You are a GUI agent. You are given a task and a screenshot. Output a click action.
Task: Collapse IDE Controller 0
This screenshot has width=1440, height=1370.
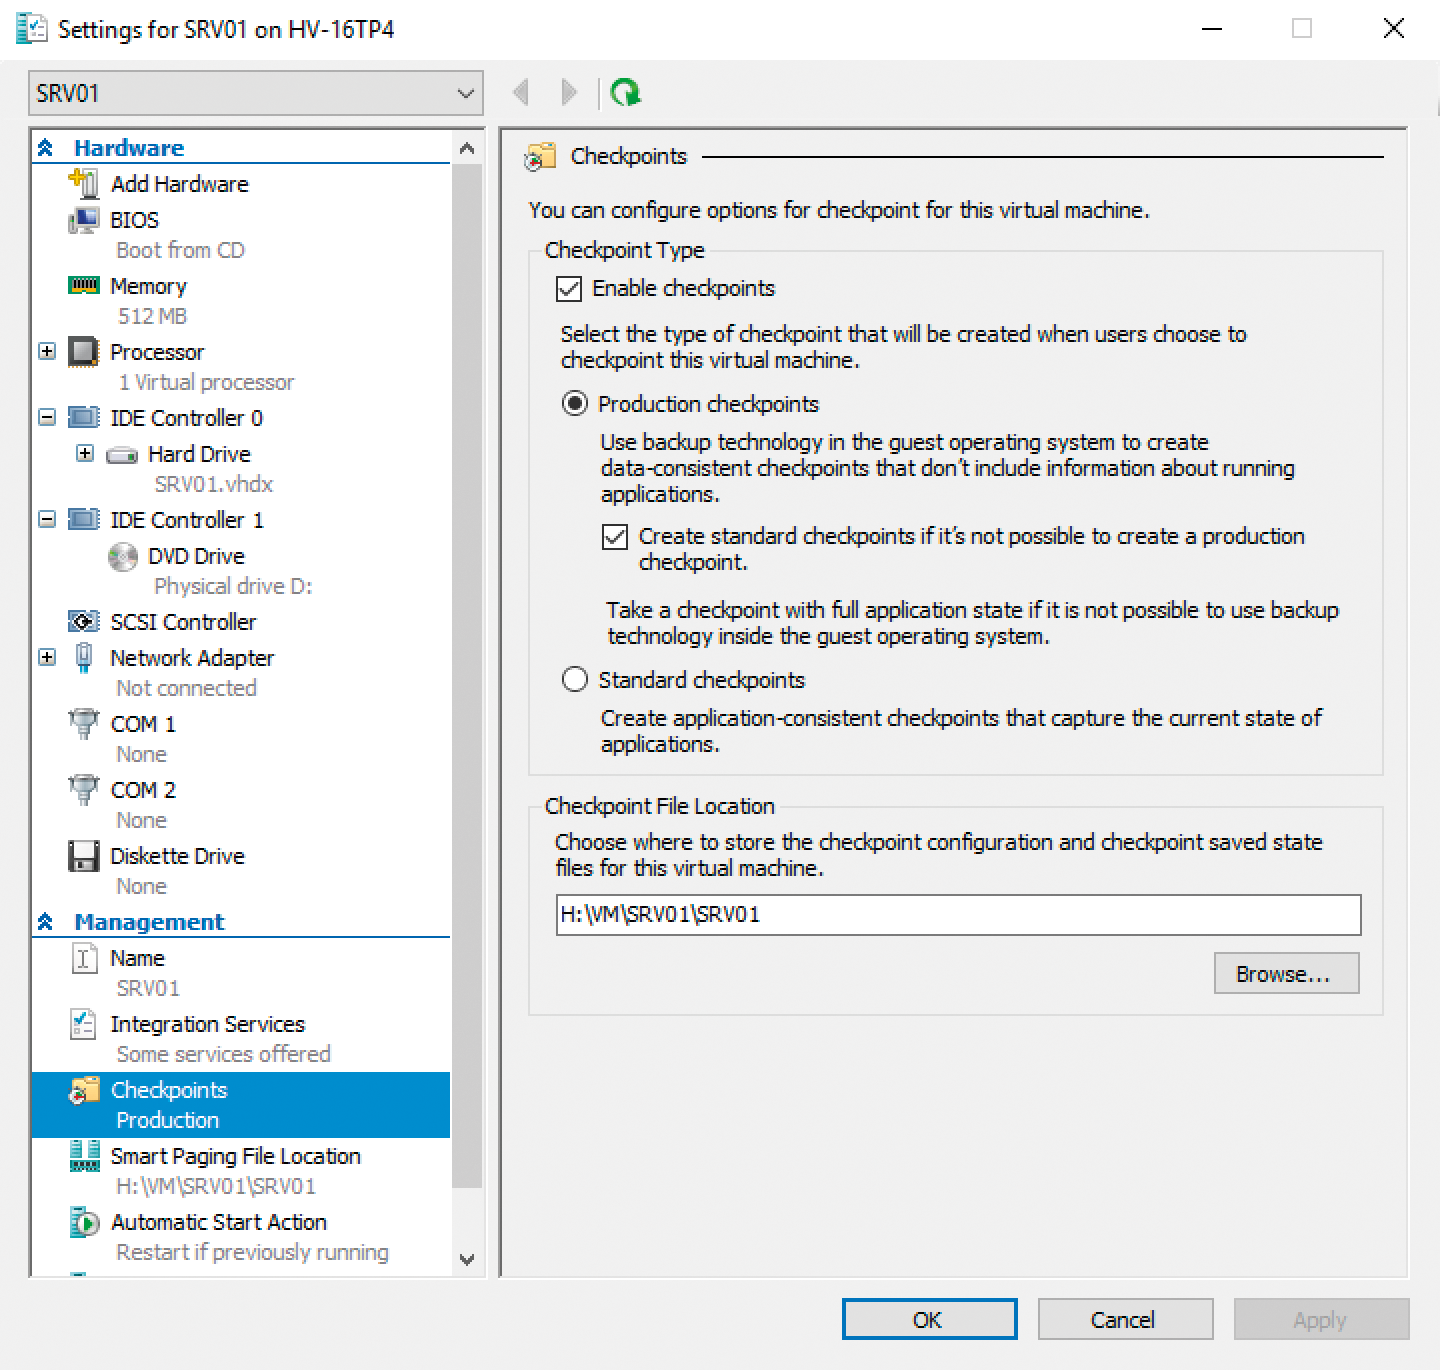[46, 417]
